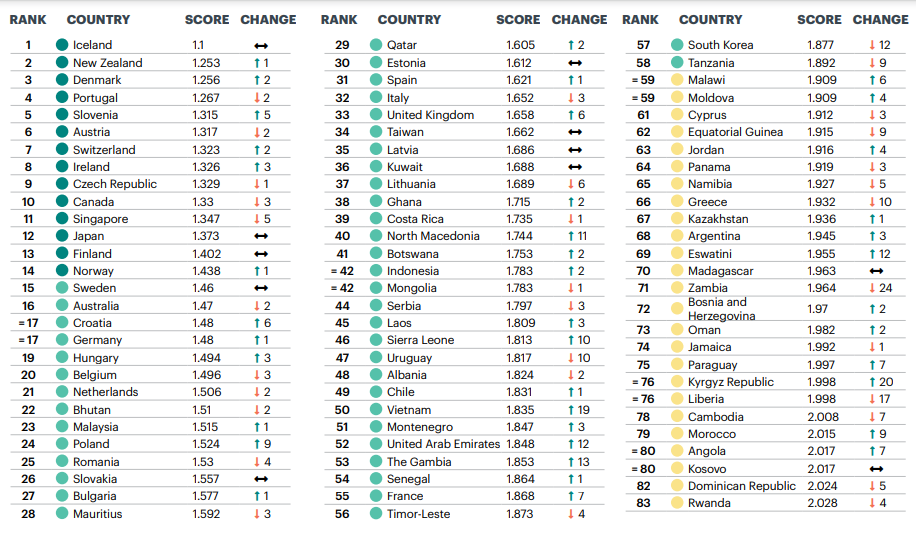
Task: Select the green circle beside Singapore
Action: pos(62,219)
